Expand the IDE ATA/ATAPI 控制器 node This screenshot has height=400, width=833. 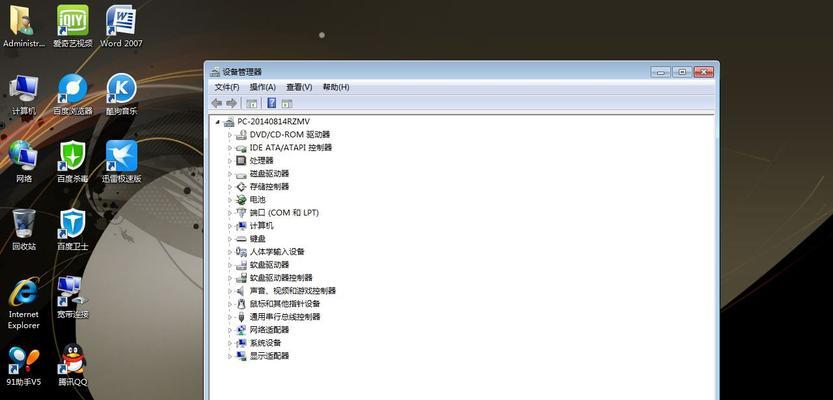point(230,148)
